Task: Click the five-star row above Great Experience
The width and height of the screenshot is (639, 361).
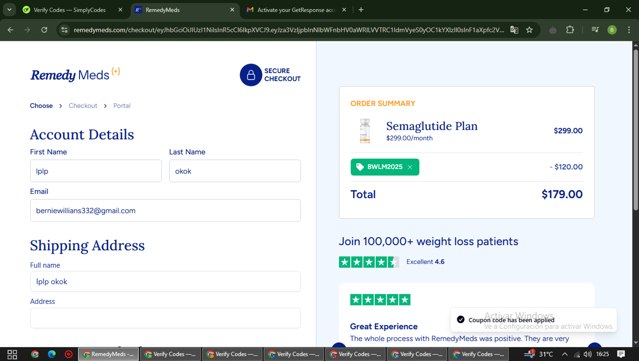Action: click(380, 300)
